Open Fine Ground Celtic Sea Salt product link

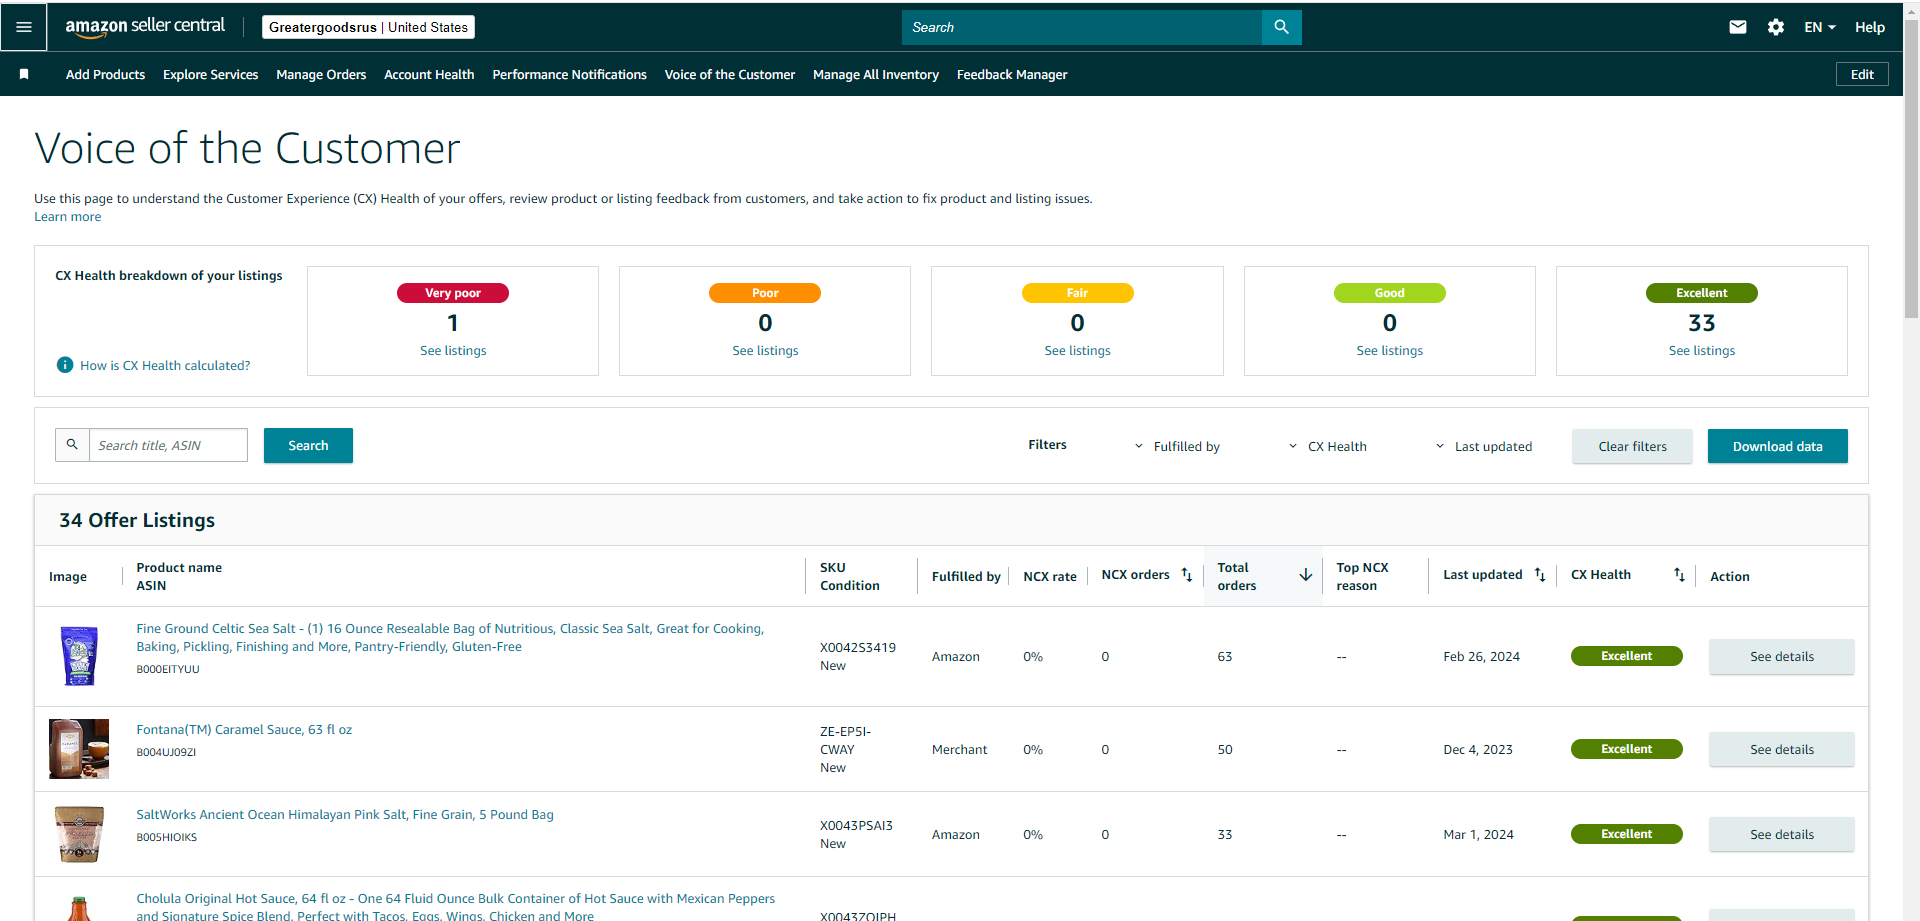(x=450, y=637)
